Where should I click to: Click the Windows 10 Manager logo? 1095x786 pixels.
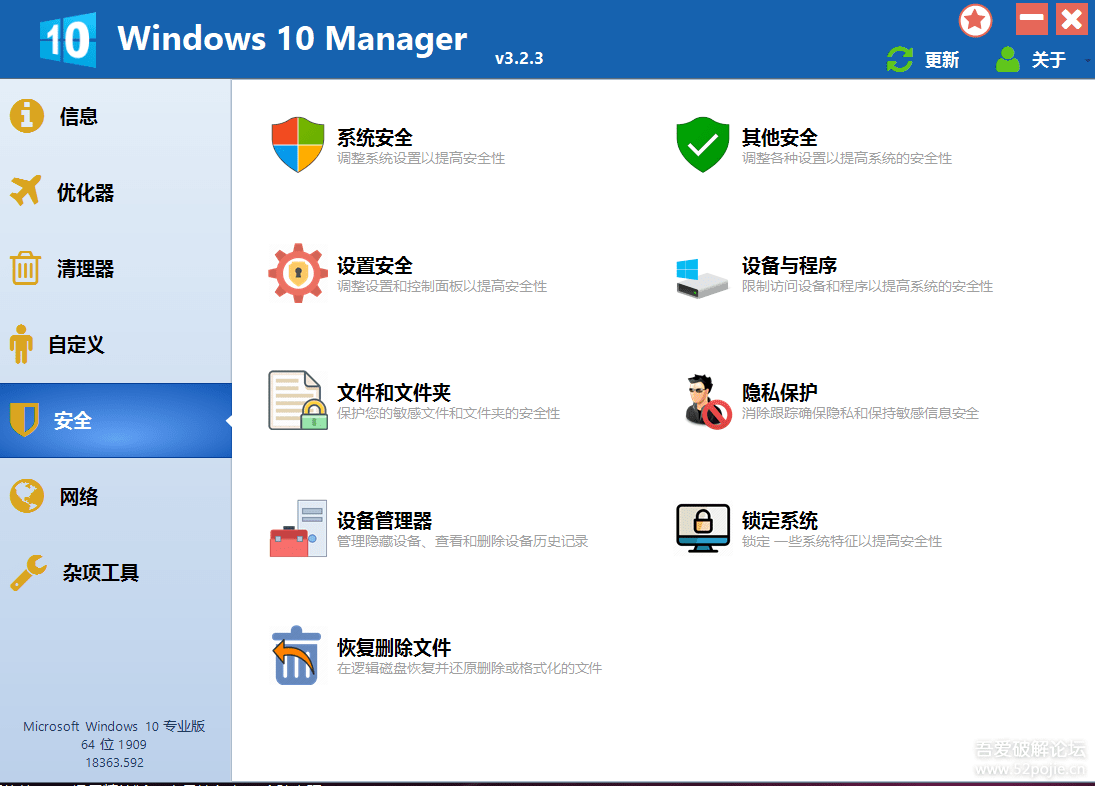pyautogui.click(x=68, y=40)
